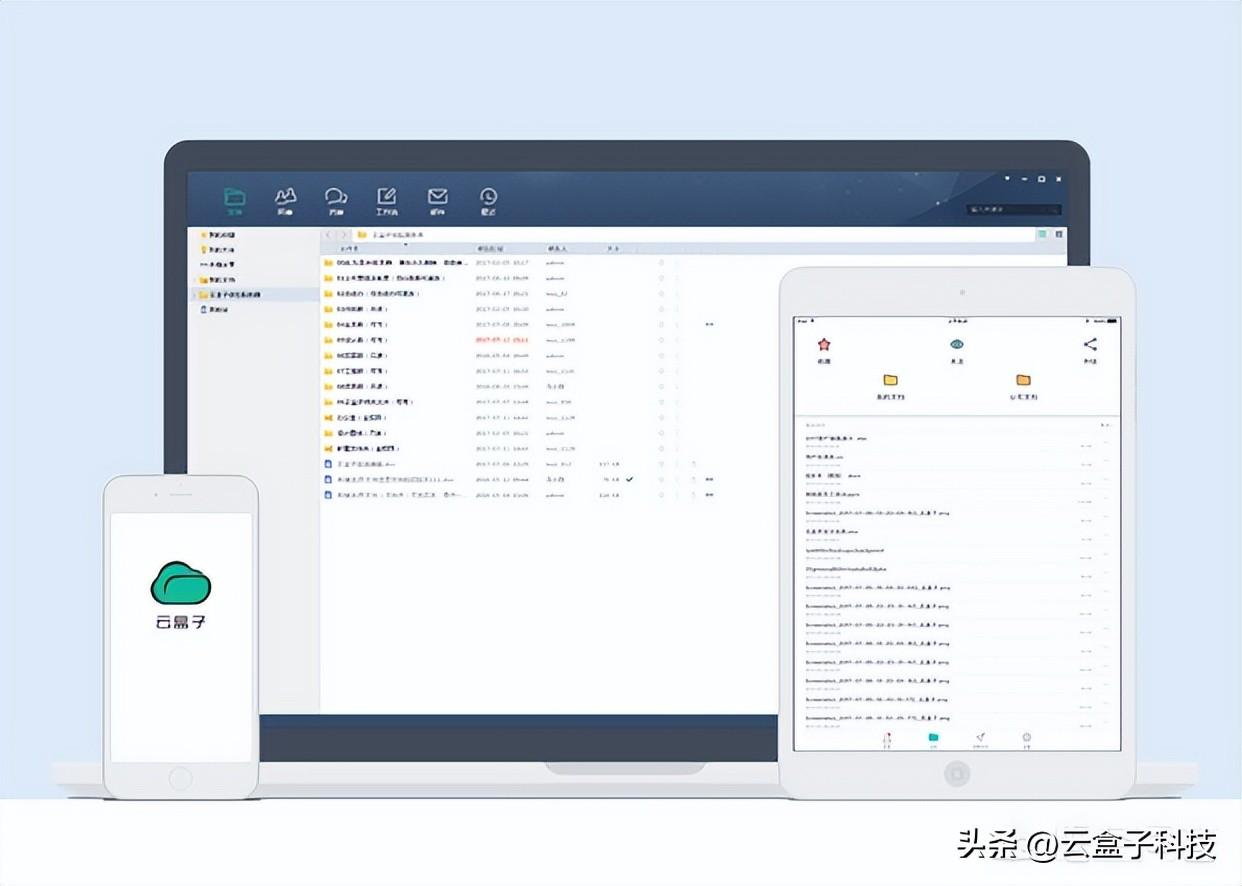Go back with the left arrow in breadcrumb bar
1242x886 pixels.
coord(329,234)
